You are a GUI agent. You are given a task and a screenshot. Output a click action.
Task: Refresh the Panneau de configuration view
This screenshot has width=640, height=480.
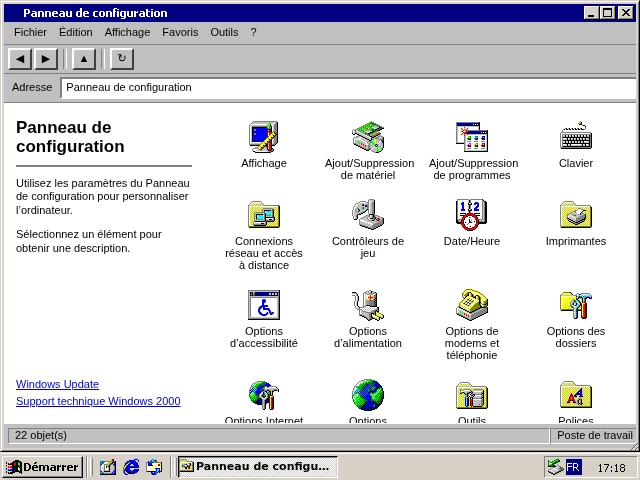pos(122,59)
